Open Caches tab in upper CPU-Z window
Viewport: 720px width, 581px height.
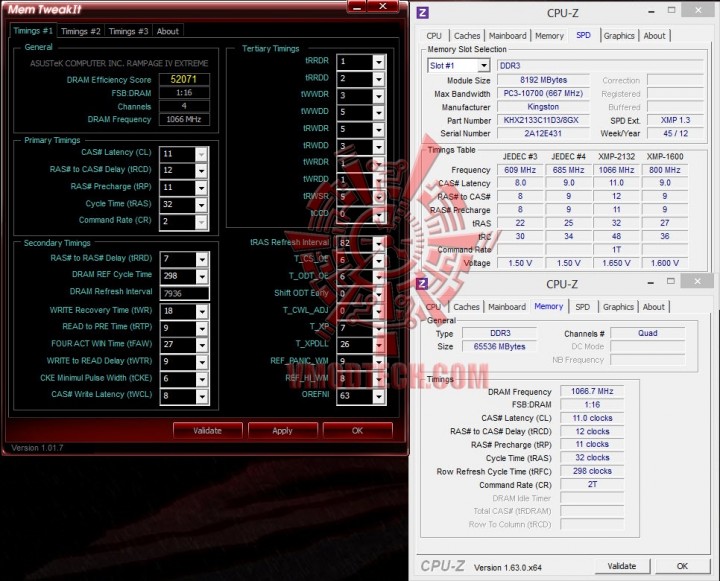(x=467, y=36)
